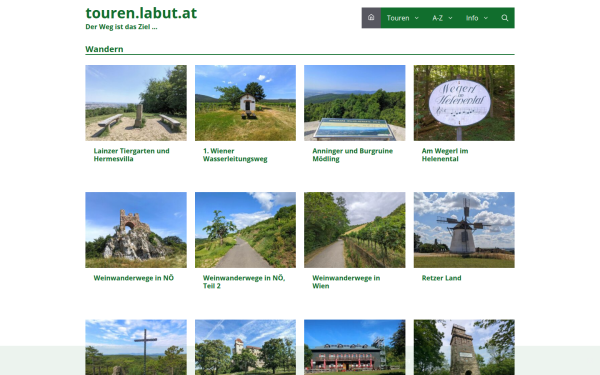Select the Wegerl im Helenental sign photo
The height and width of the screenshot is (375, 600).
pos(464,103)
